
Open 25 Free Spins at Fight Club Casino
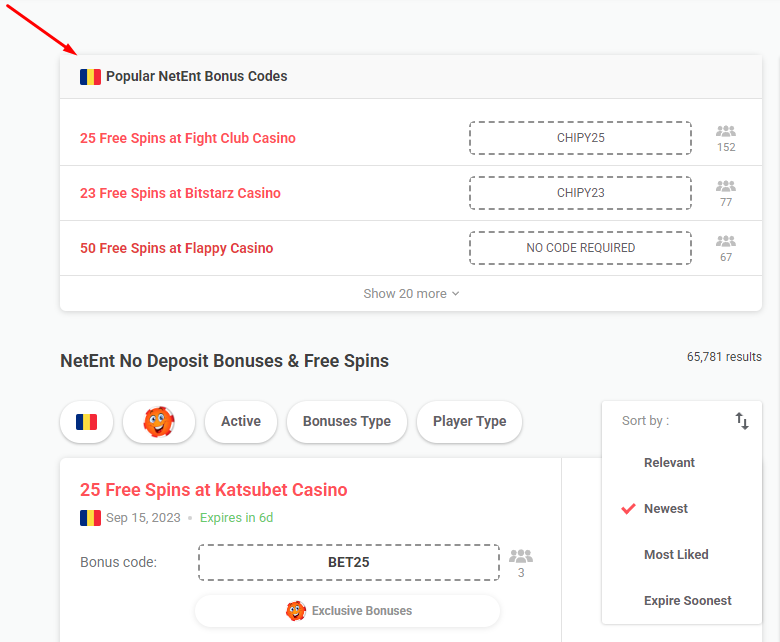(188, 139)
